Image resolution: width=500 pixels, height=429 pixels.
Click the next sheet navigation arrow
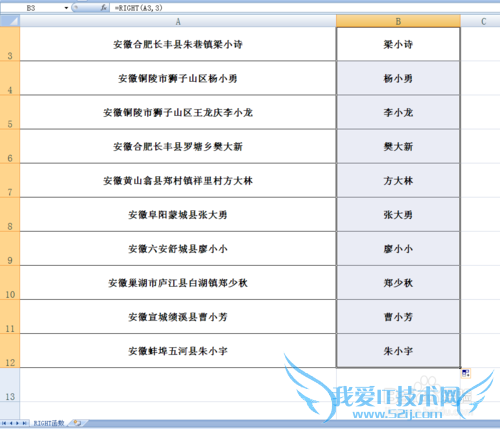17,423
